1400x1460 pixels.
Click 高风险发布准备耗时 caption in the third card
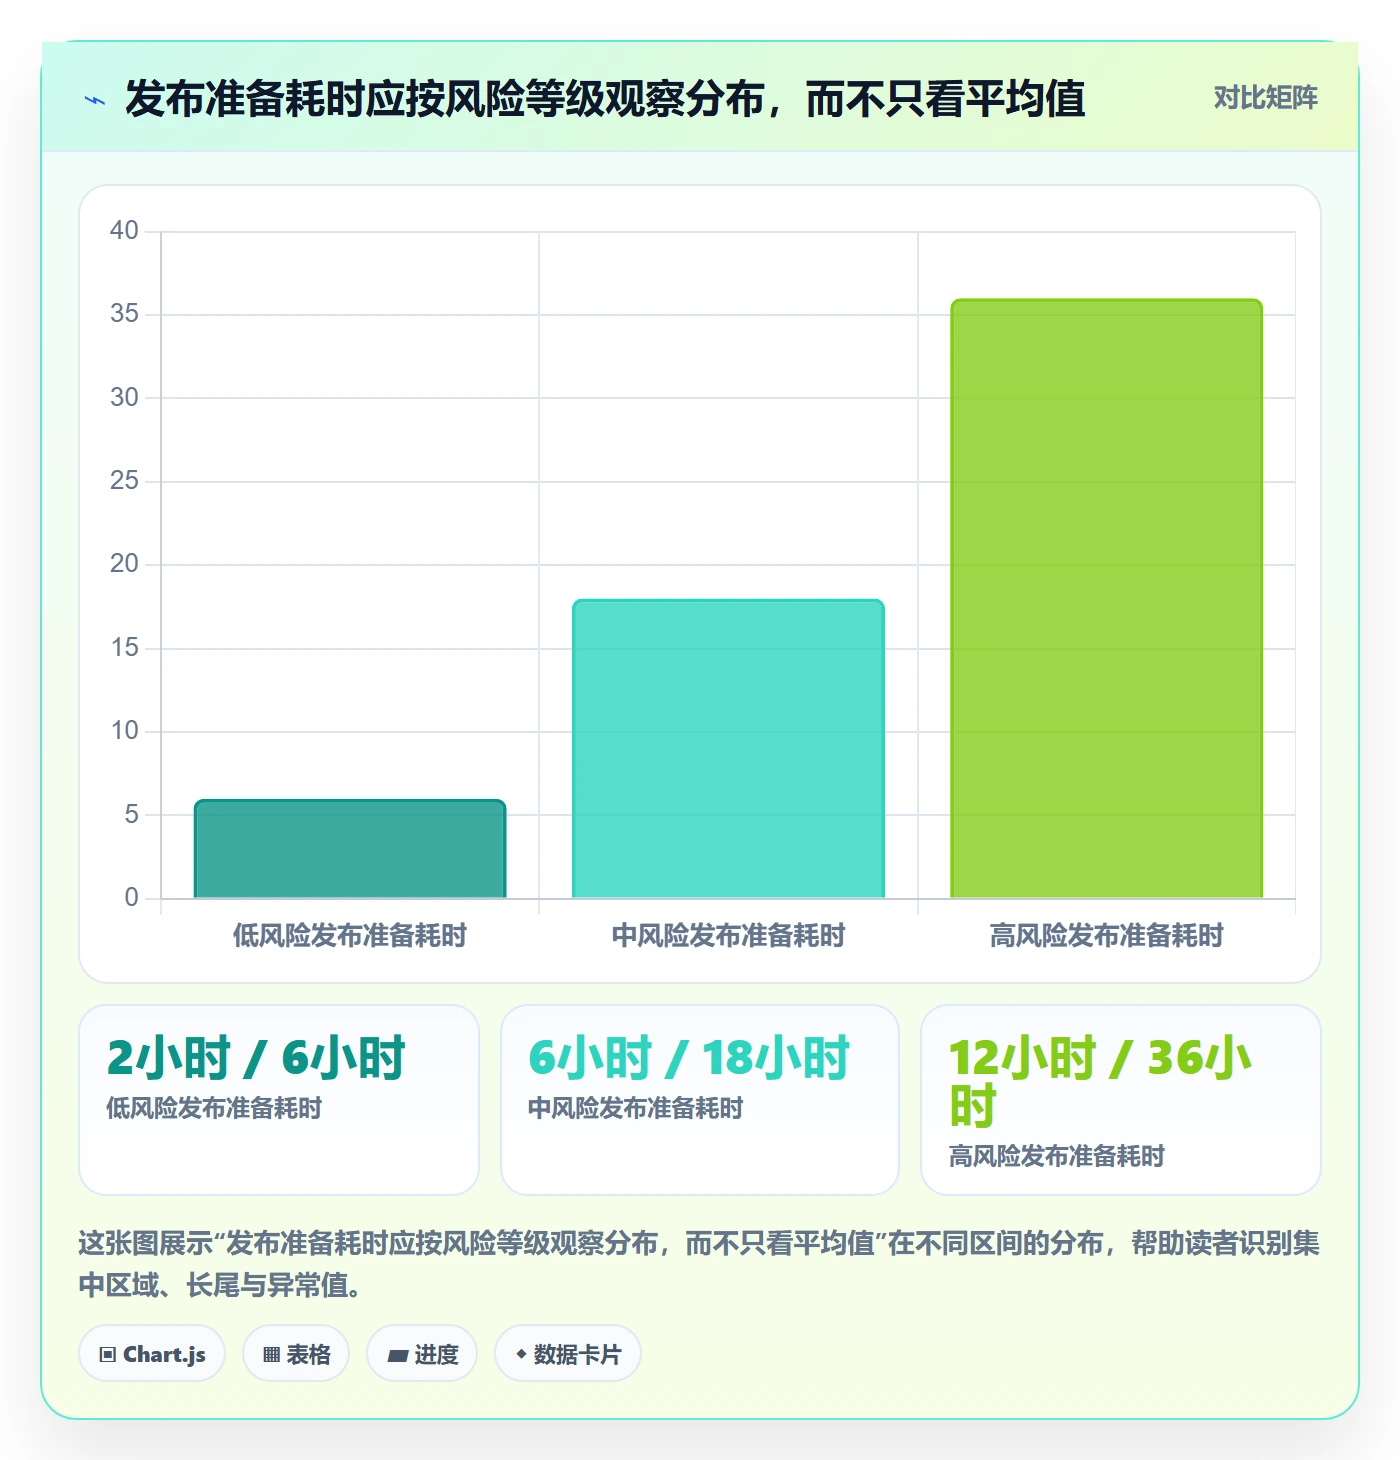pyautogui.click(x=1057, y=1156)
